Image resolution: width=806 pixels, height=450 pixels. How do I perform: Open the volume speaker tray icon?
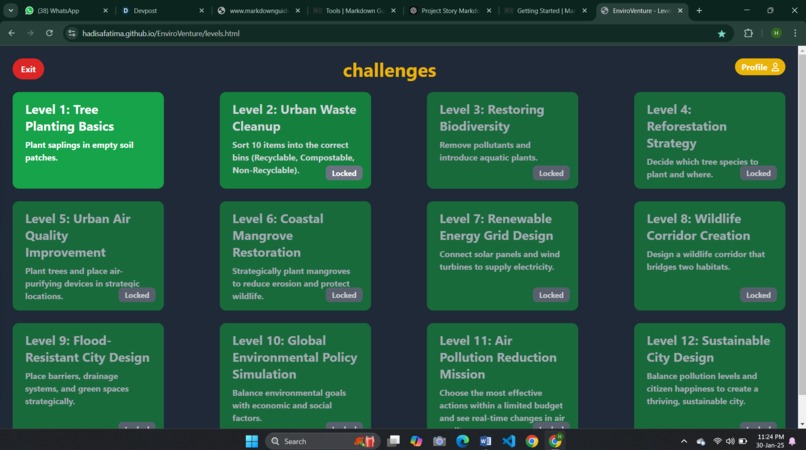(x=730, y=441)
